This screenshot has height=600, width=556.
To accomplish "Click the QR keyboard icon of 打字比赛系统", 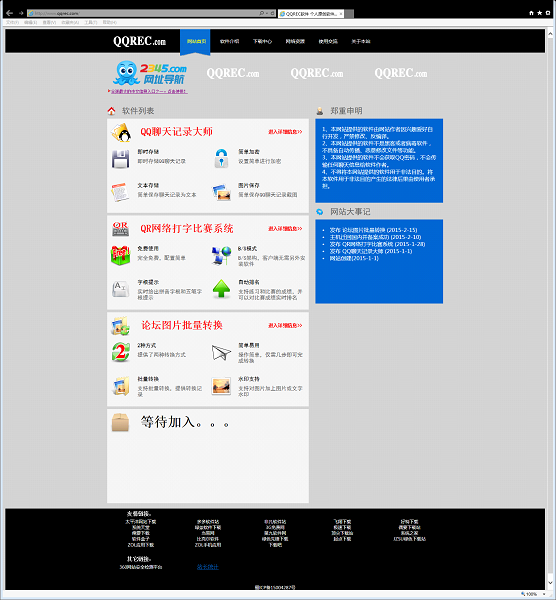I will [x=121, y=229].
